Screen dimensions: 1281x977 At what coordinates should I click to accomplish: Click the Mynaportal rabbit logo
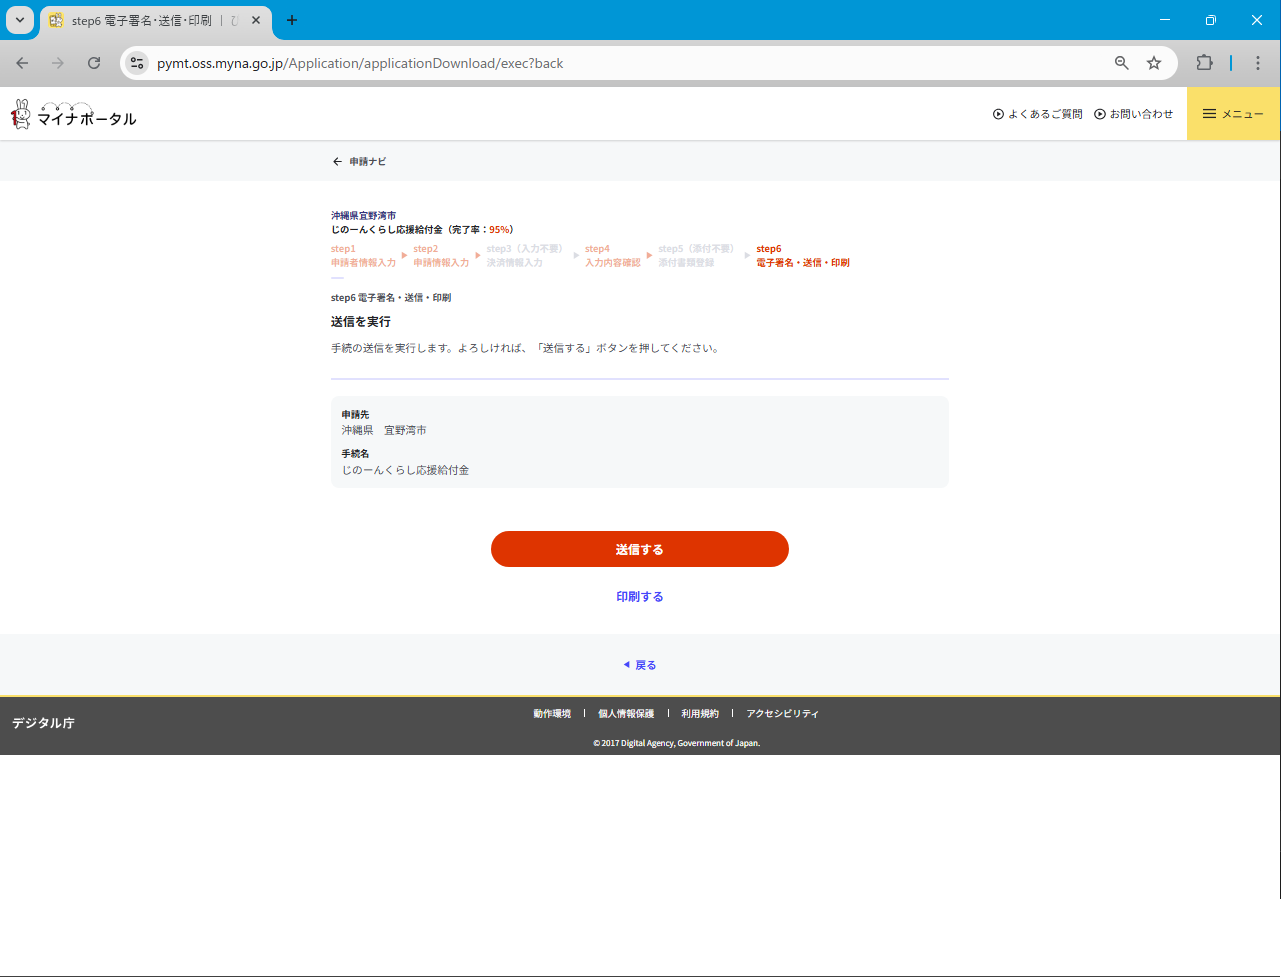tap(73, 115)
